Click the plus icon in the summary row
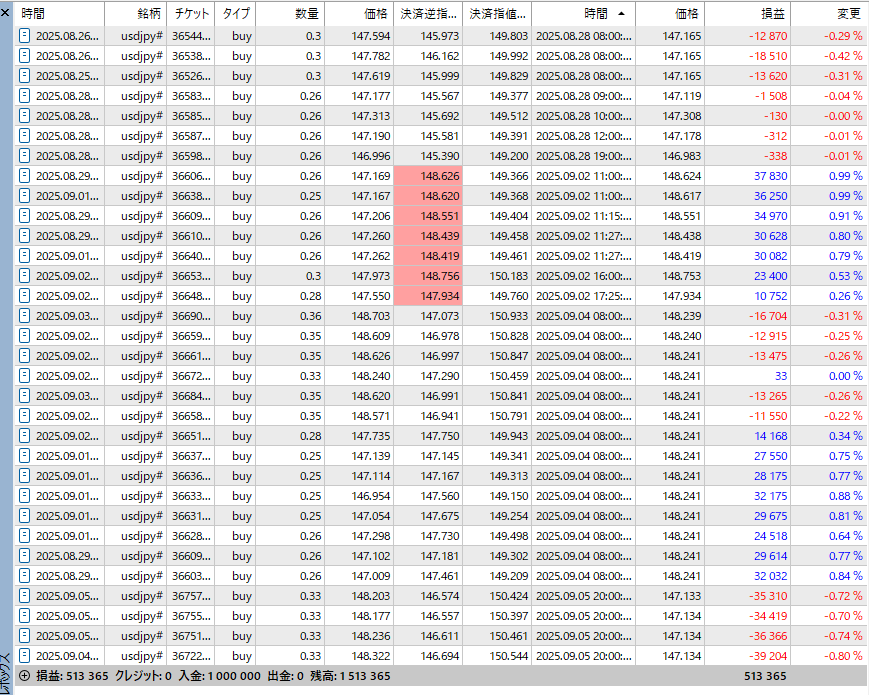The height and width of the screenshot is (695, 869). (x=24, y=676)
